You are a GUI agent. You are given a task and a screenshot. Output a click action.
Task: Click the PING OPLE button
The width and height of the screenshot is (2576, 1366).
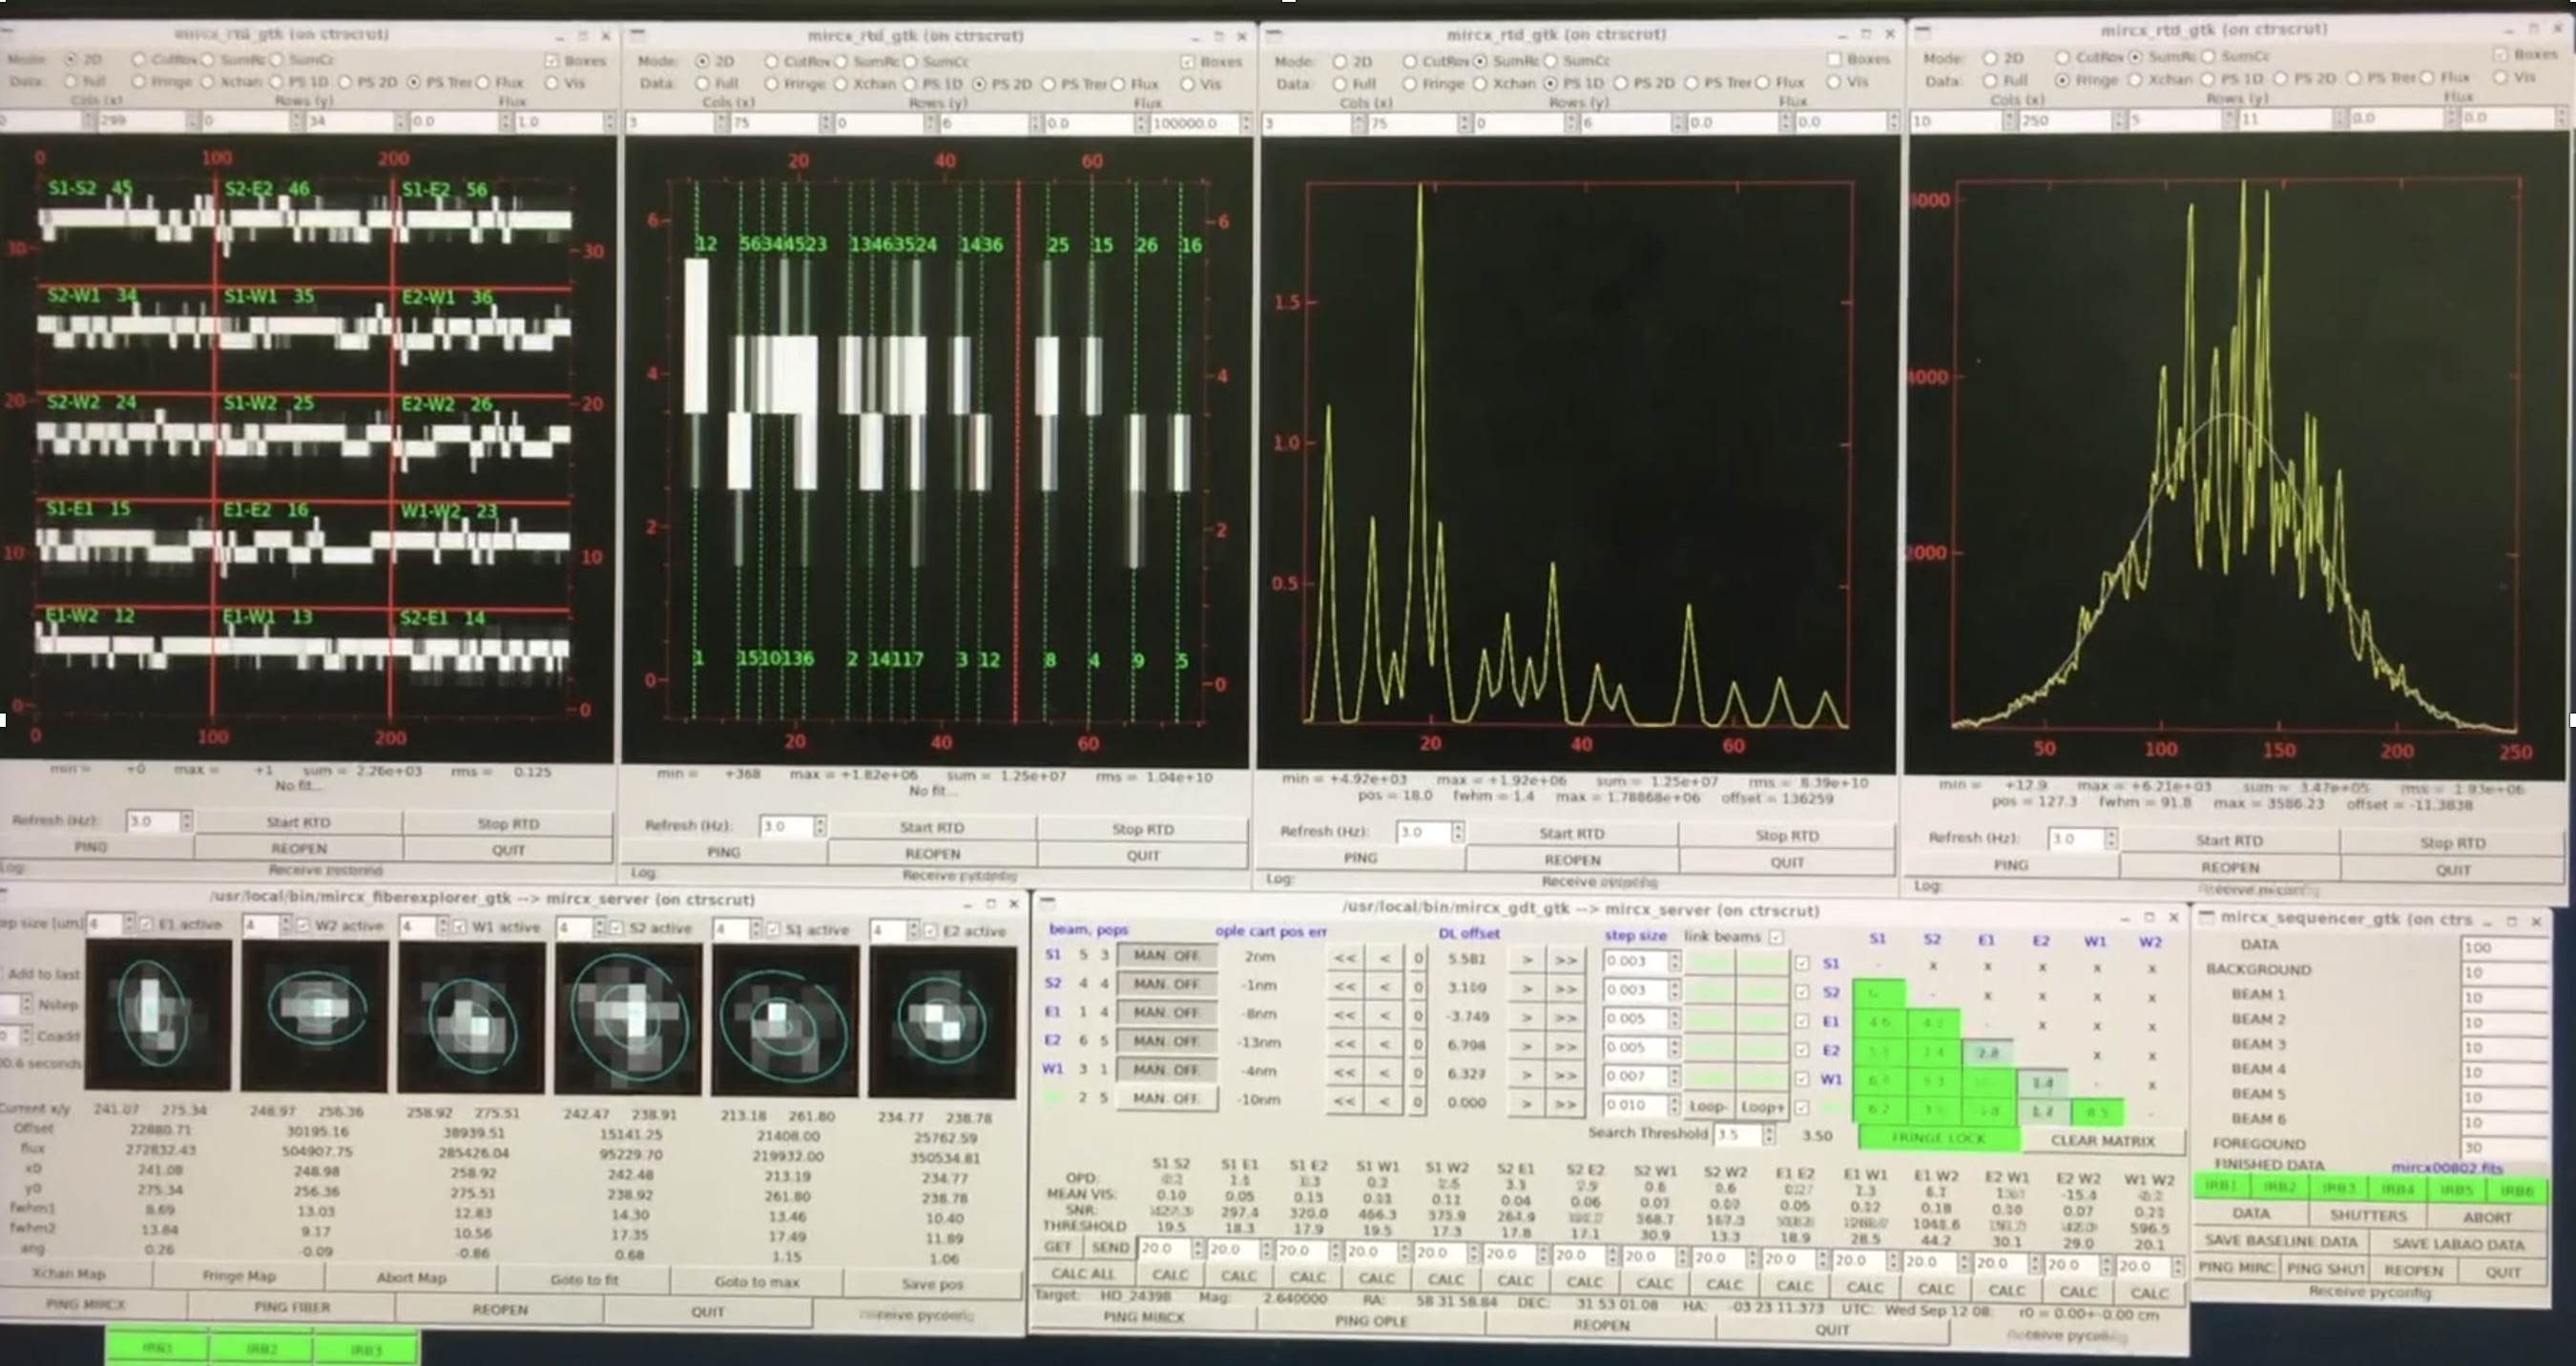click(1371, 1320)
